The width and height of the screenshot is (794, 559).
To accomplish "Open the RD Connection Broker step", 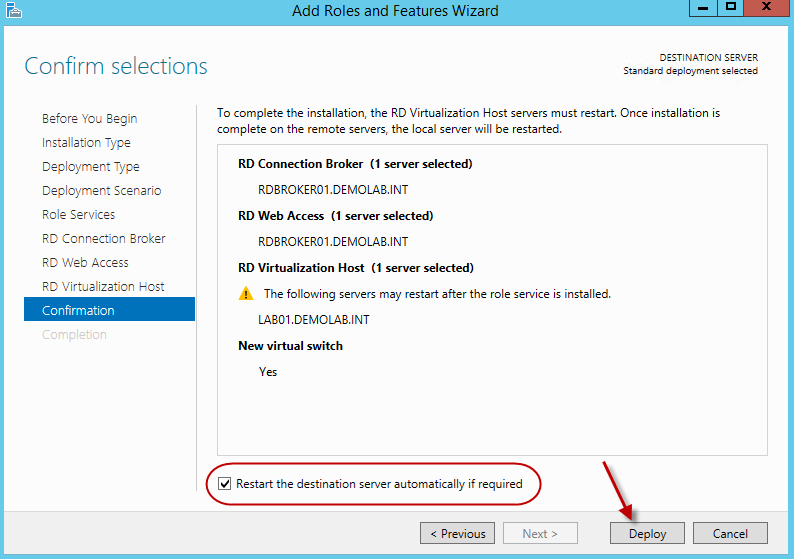I will [x=104, y=239].
